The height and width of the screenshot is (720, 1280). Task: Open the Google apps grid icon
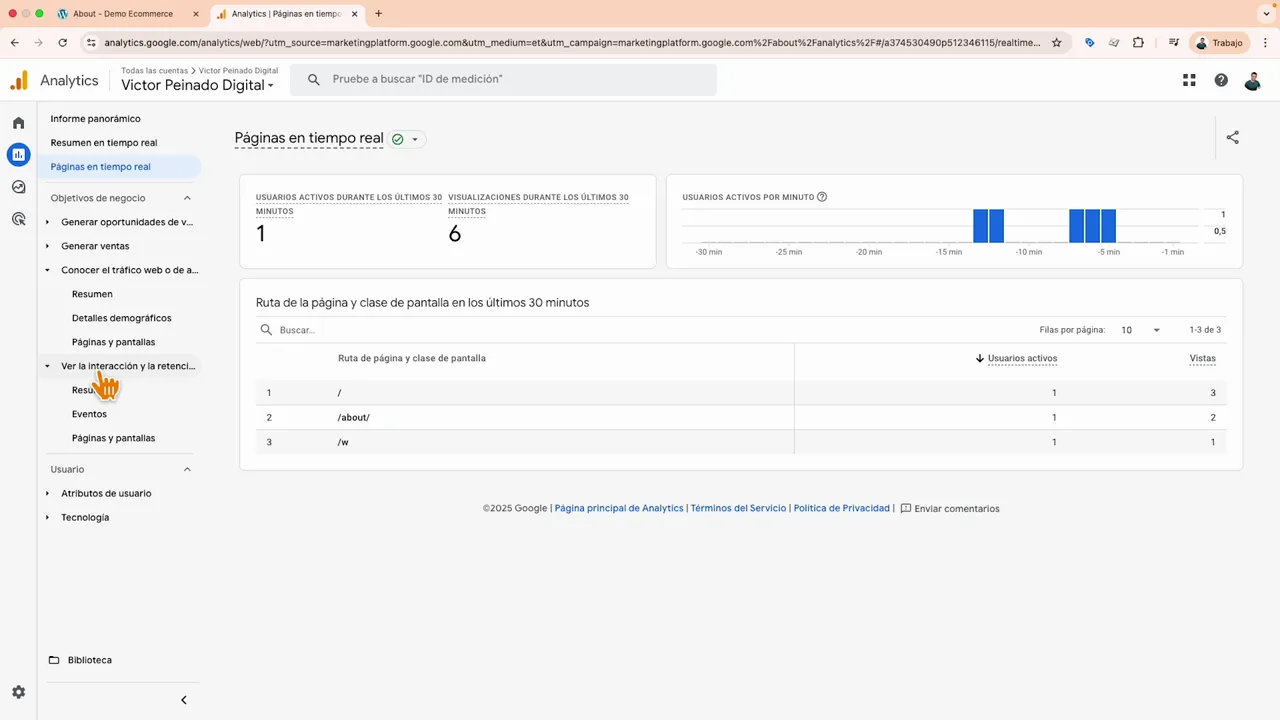coord(1189,80)
